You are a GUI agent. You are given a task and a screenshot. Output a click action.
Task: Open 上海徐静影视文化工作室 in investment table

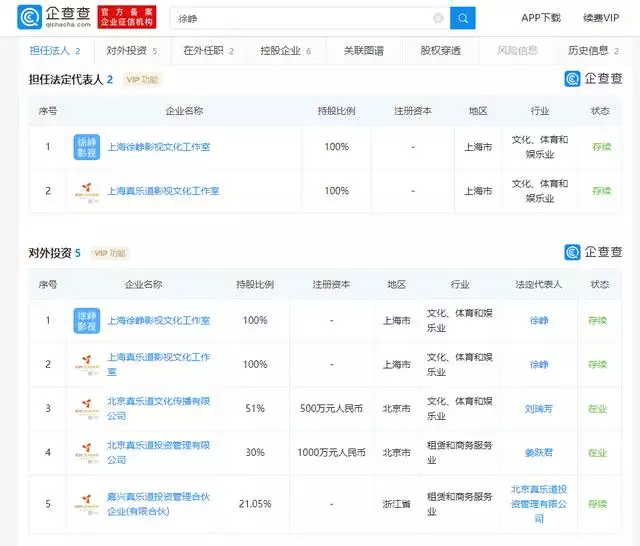pos(158,320)
